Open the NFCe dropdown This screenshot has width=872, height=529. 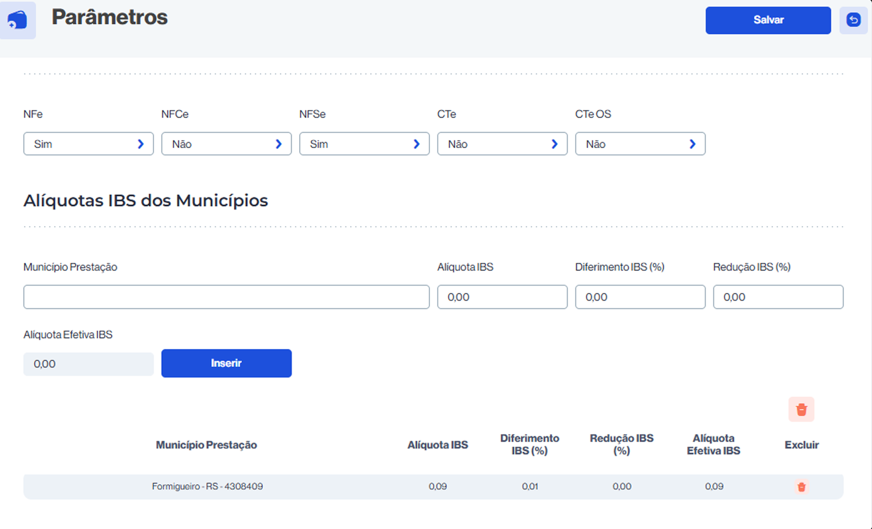(x=226, y=144)
